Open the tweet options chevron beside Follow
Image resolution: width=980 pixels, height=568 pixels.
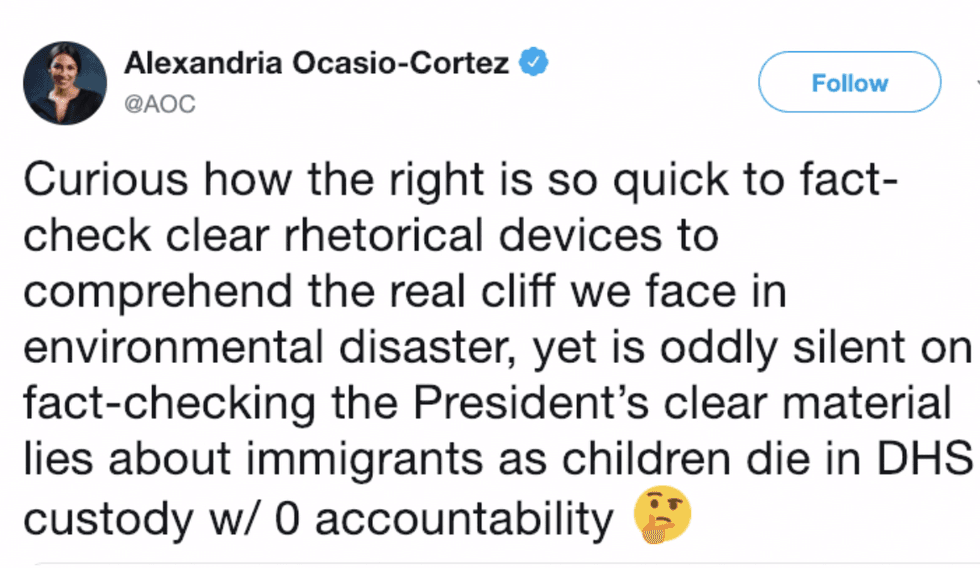pos(976,84)
